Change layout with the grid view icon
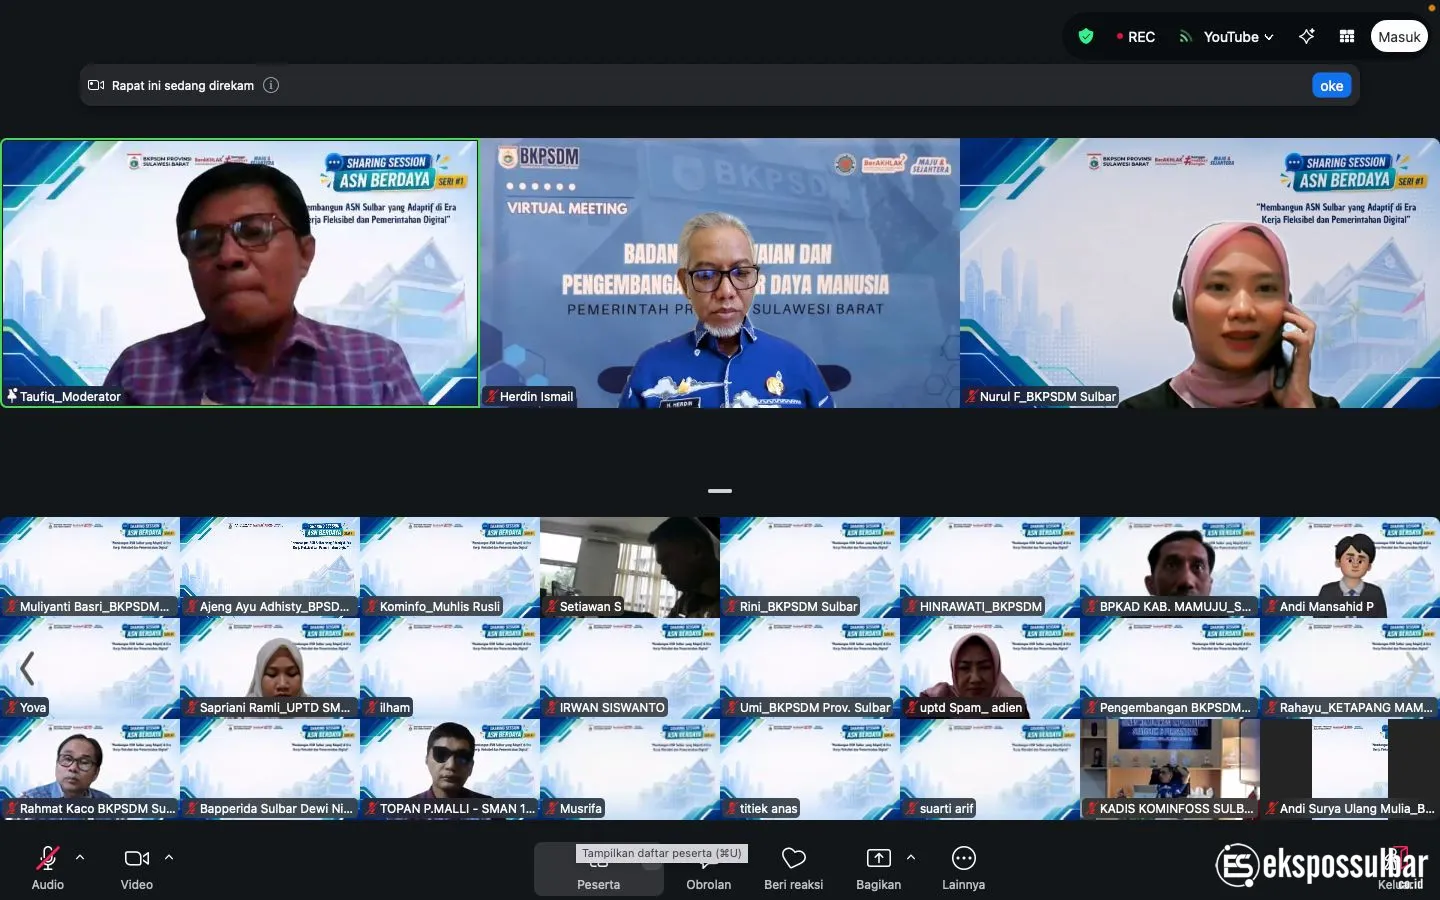 [x=1347, y=37]
